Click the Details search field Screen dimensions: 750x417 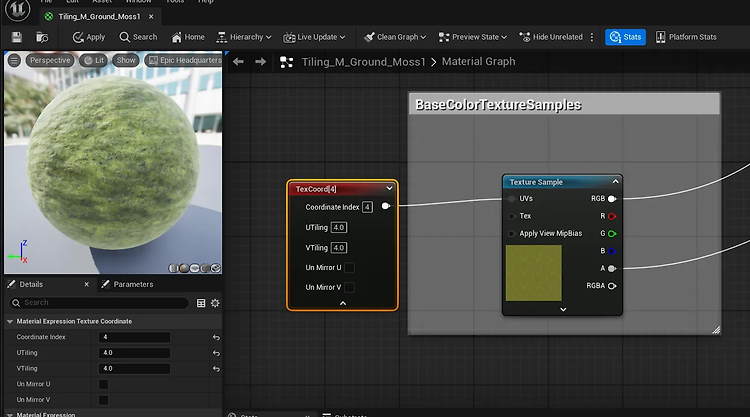coord(99,303)
